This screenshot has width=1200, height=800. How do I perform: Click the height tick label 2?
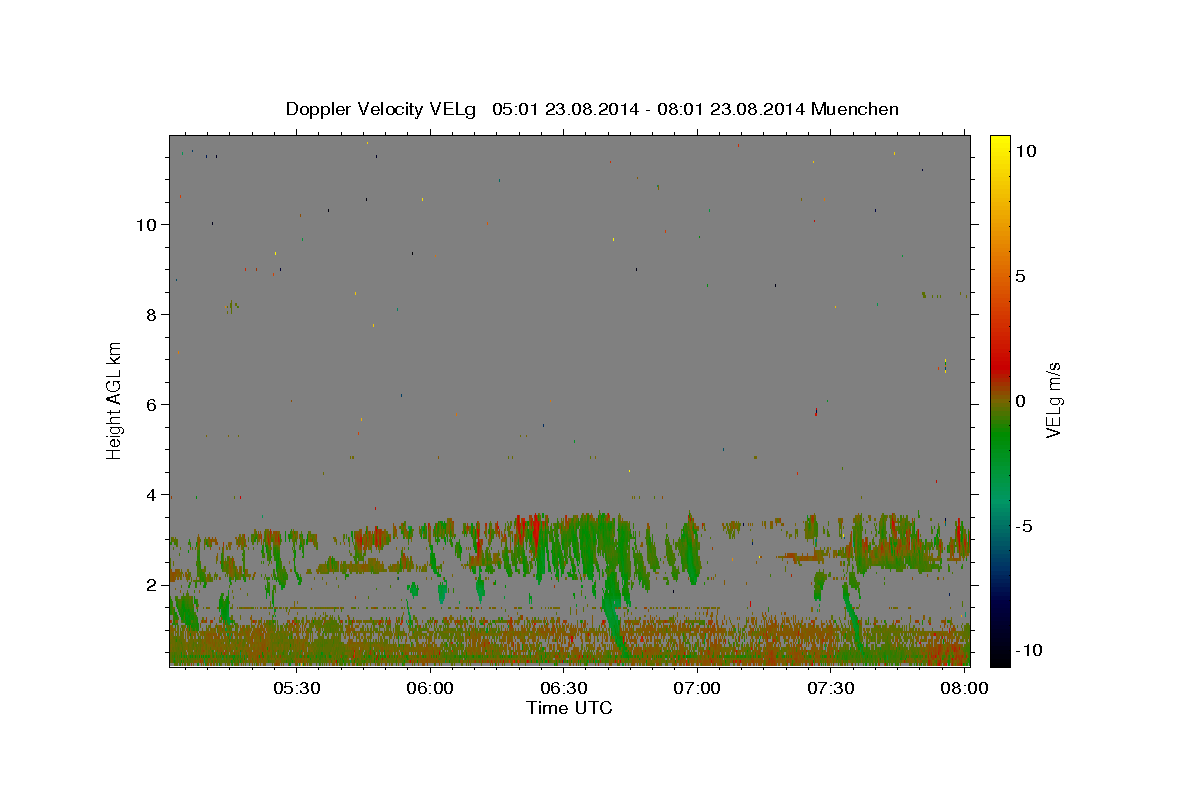[152, 584]
